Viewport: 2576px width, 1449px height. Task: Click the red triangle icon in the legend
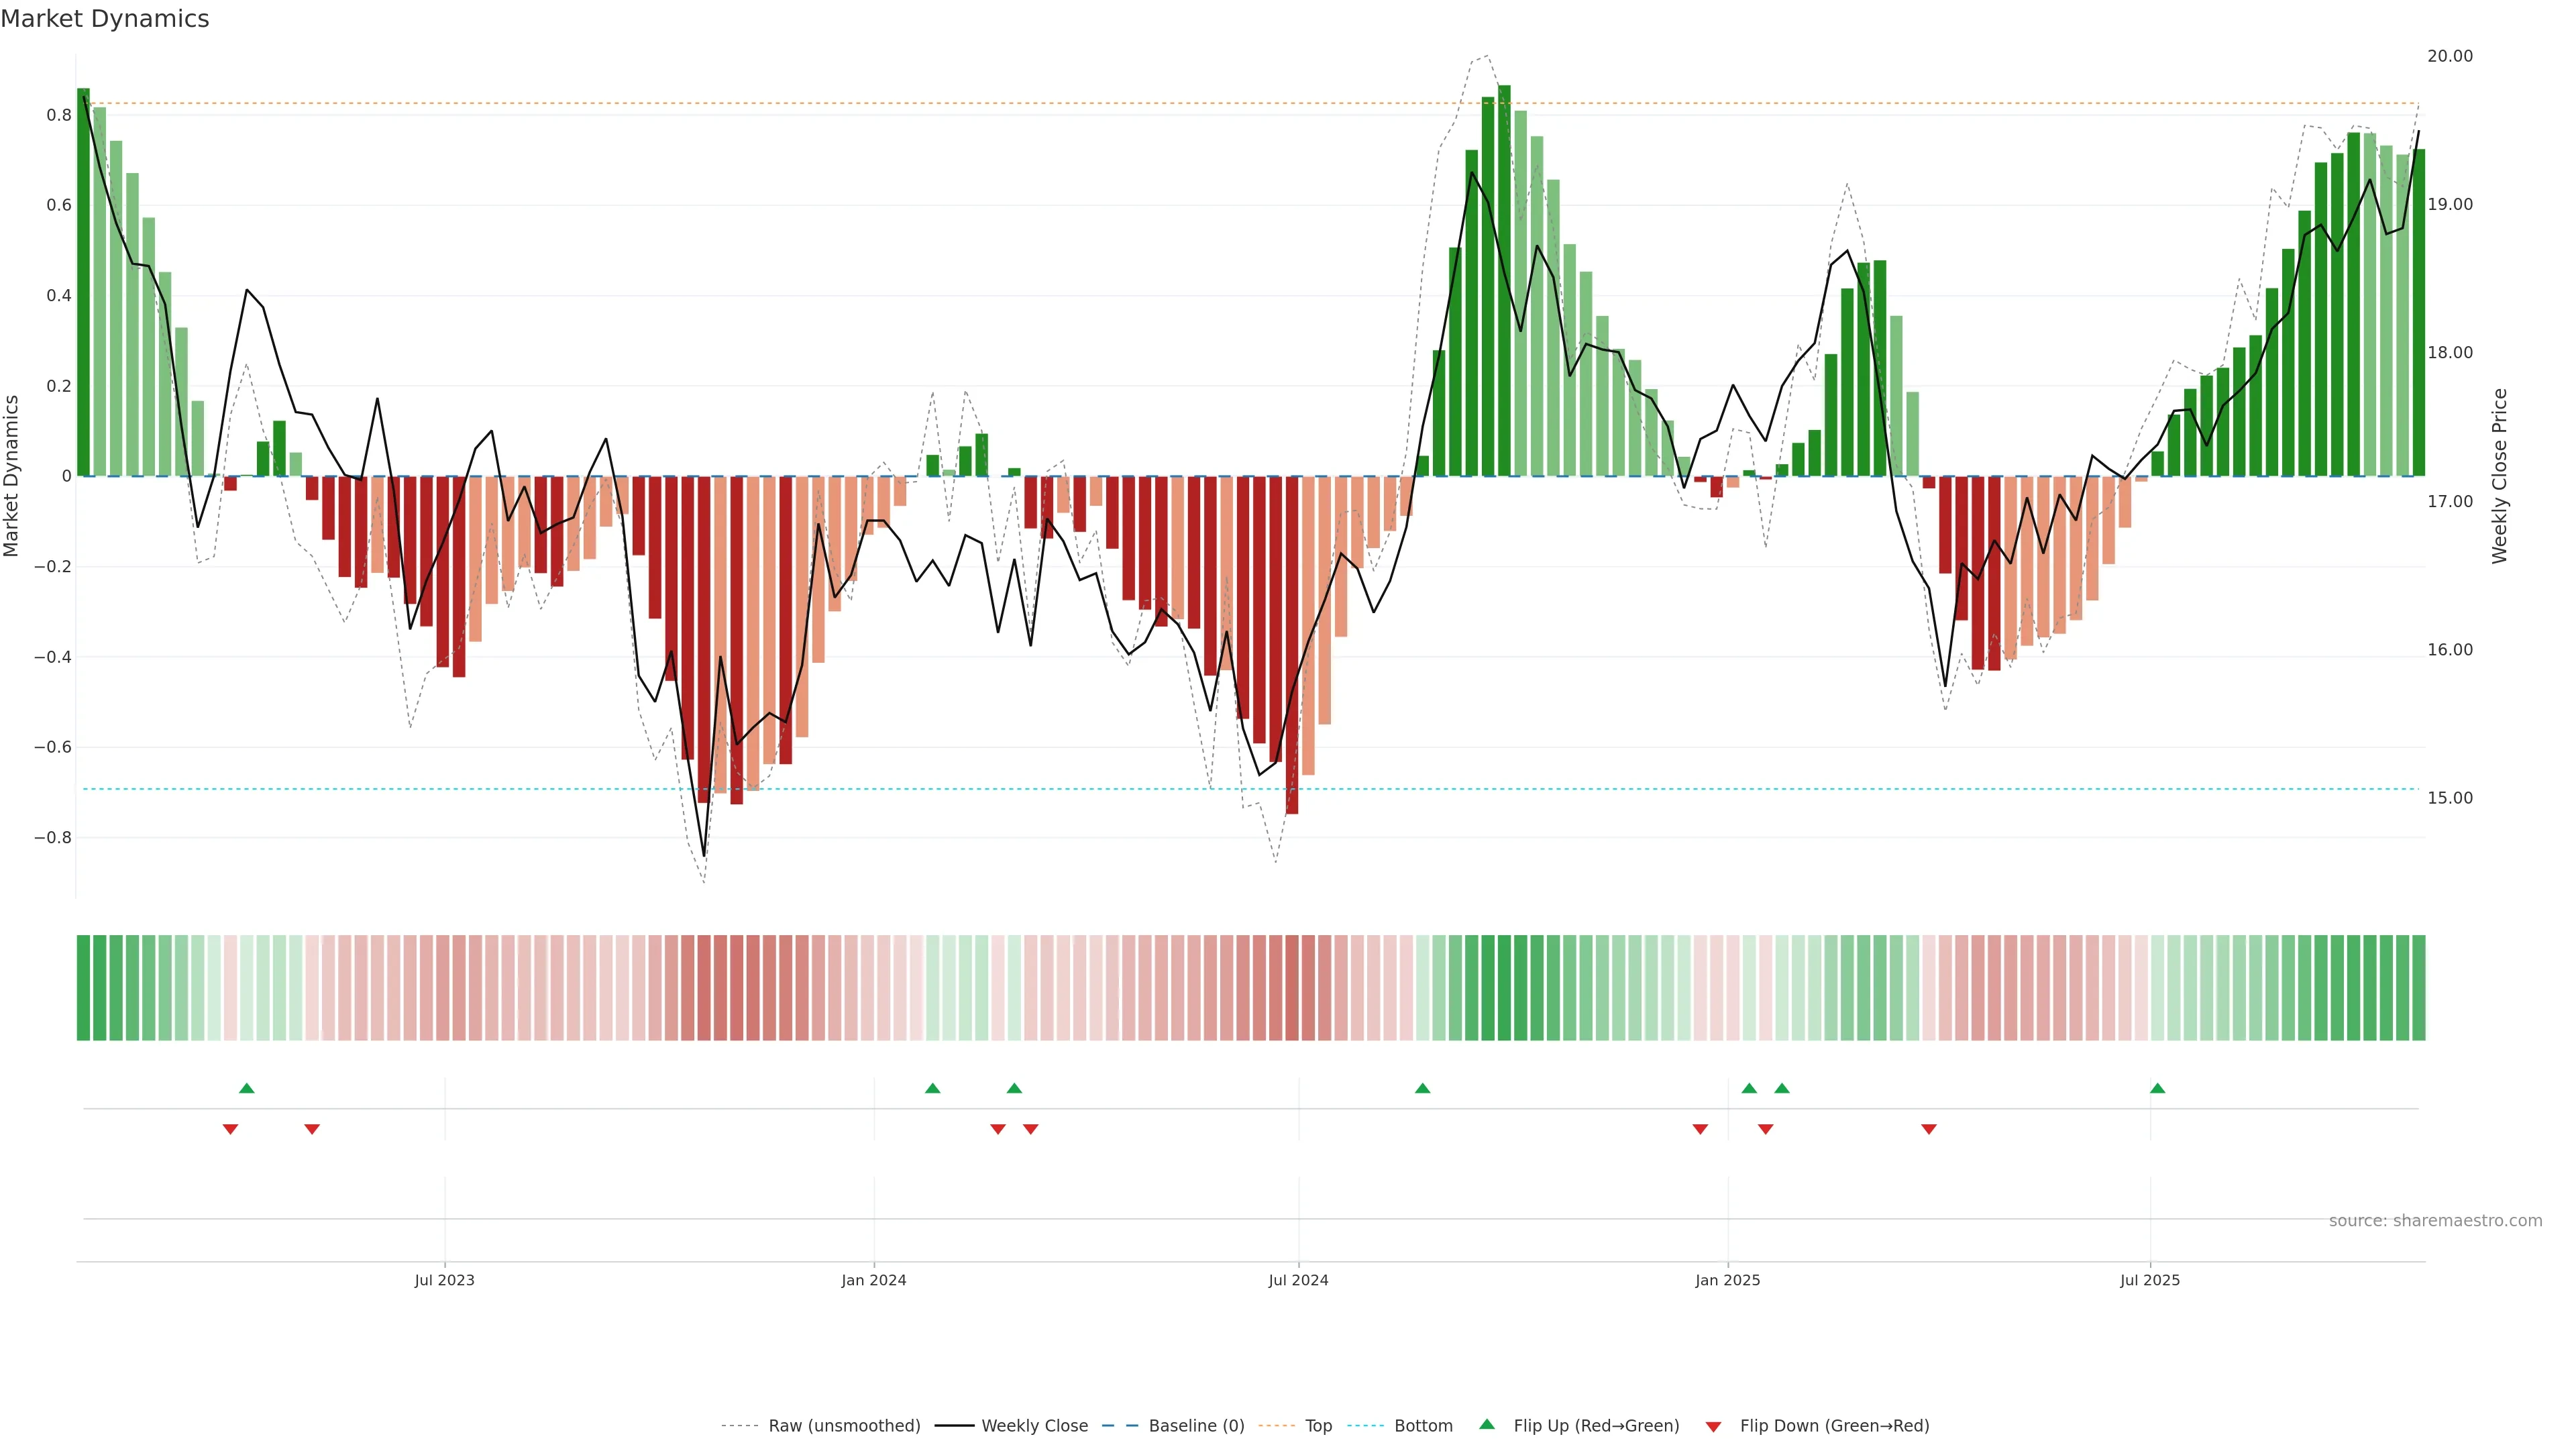pyautogui.click(x=1713, y=1427)
